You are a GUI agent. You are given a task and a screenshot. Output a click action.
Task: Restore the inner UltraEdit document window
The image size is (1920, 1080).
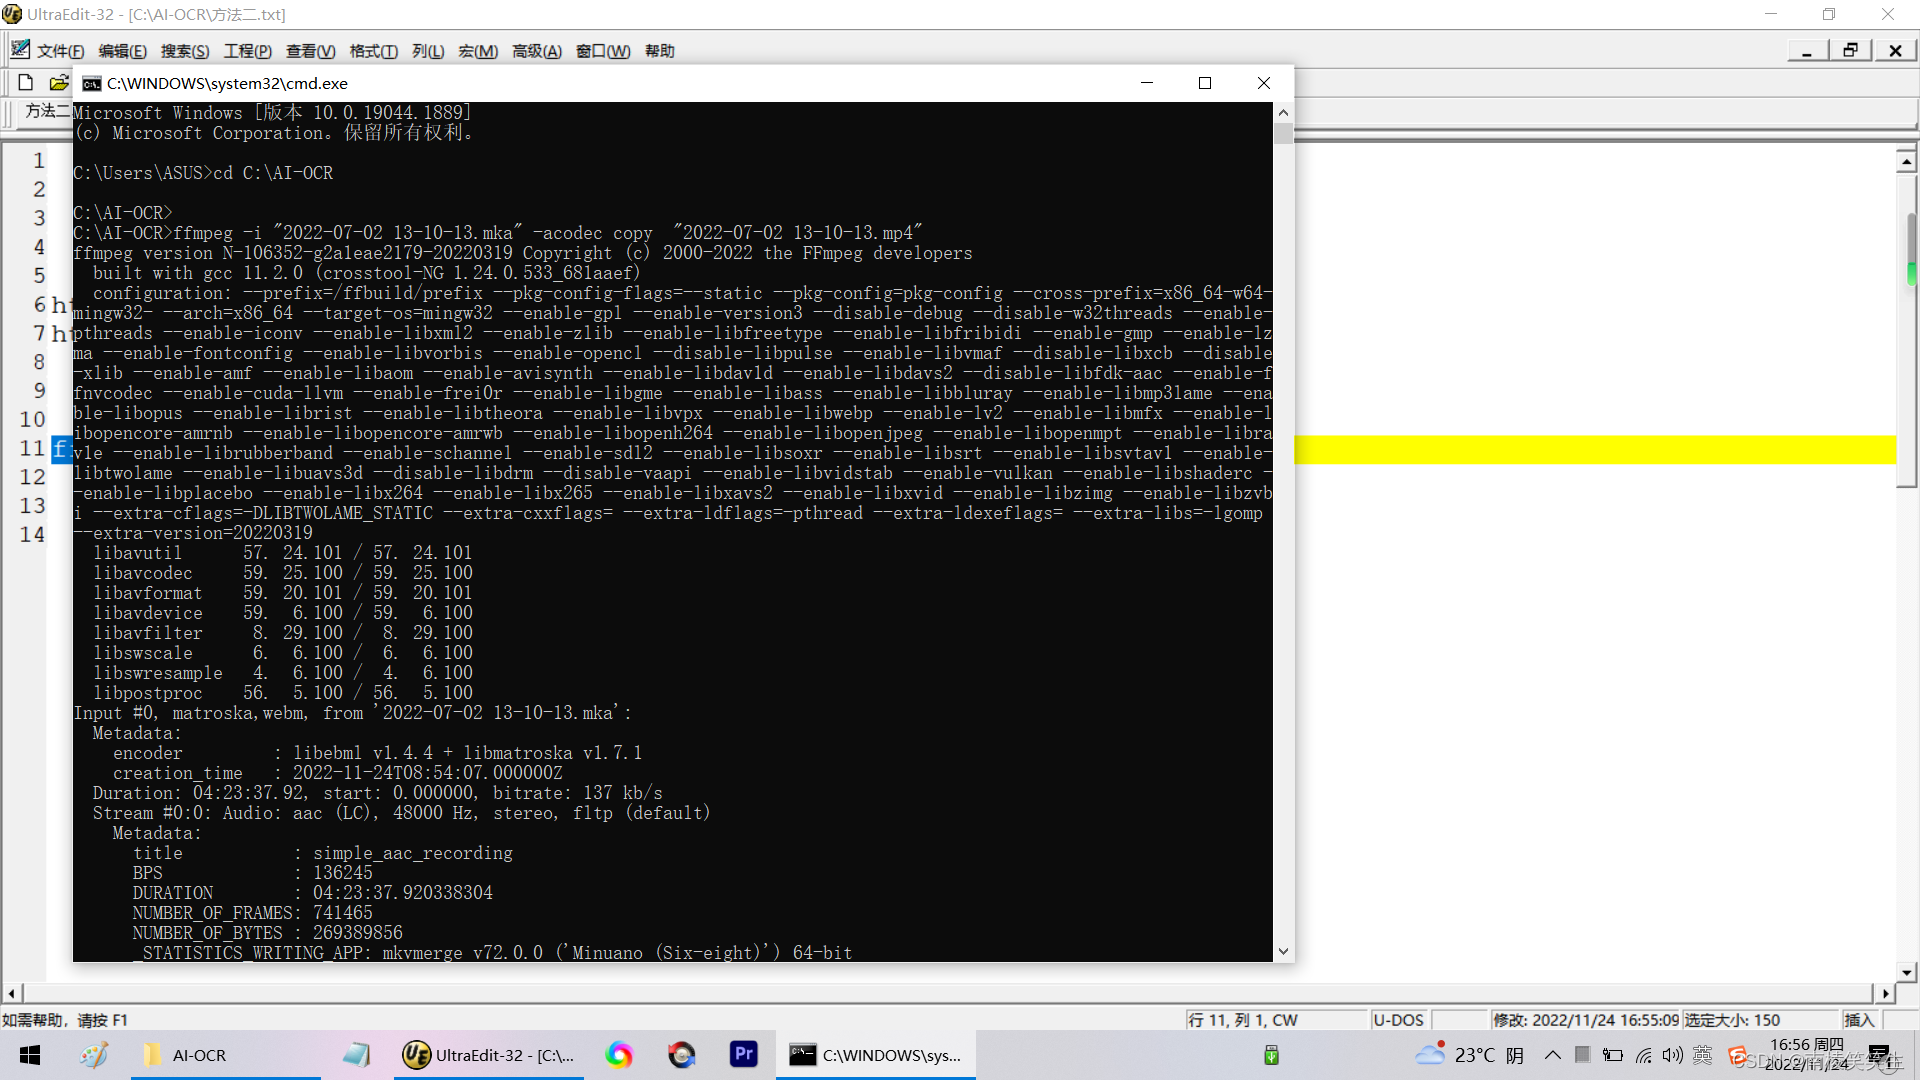pyautogui.click(x=1850, y=51)
